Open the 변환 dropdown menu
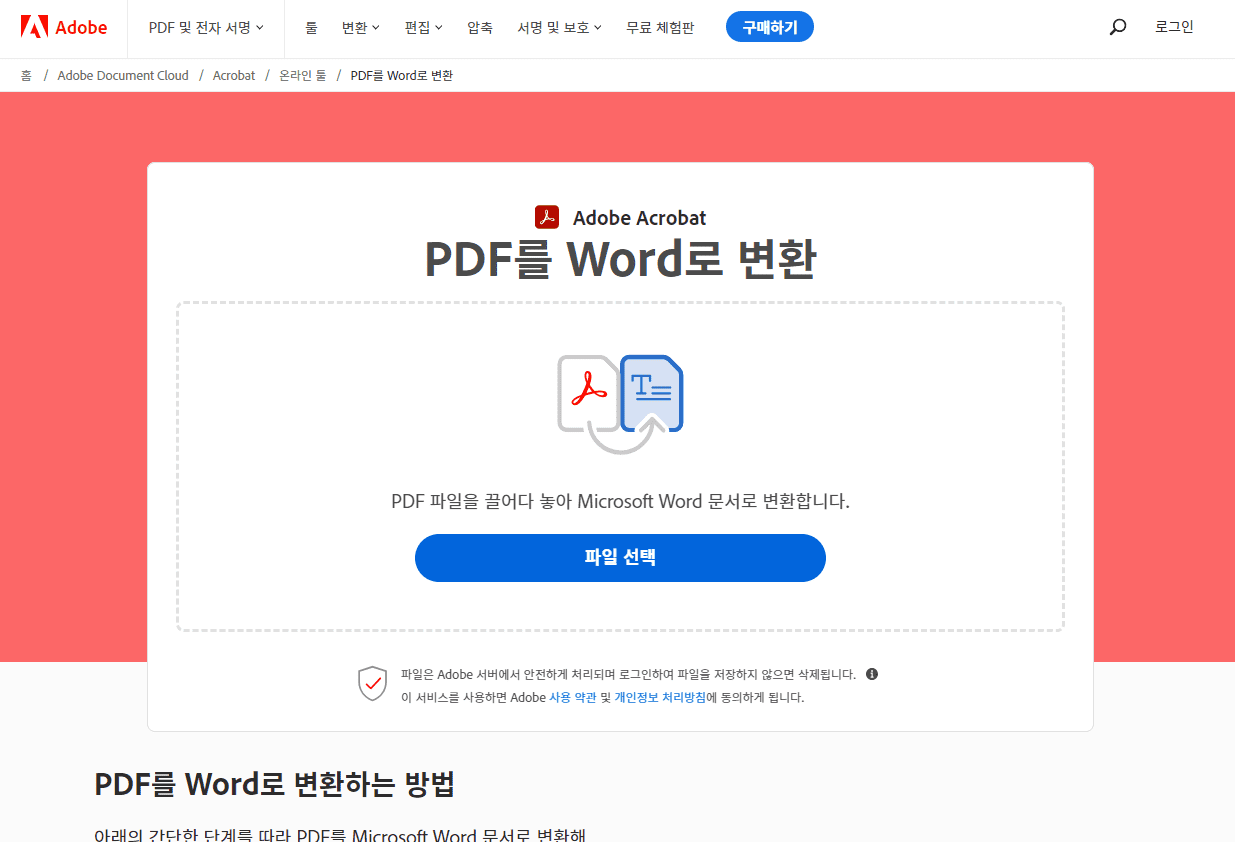The height and width of the screenshot is (842, 1235). pyautogui.click(x=360, y=28)
